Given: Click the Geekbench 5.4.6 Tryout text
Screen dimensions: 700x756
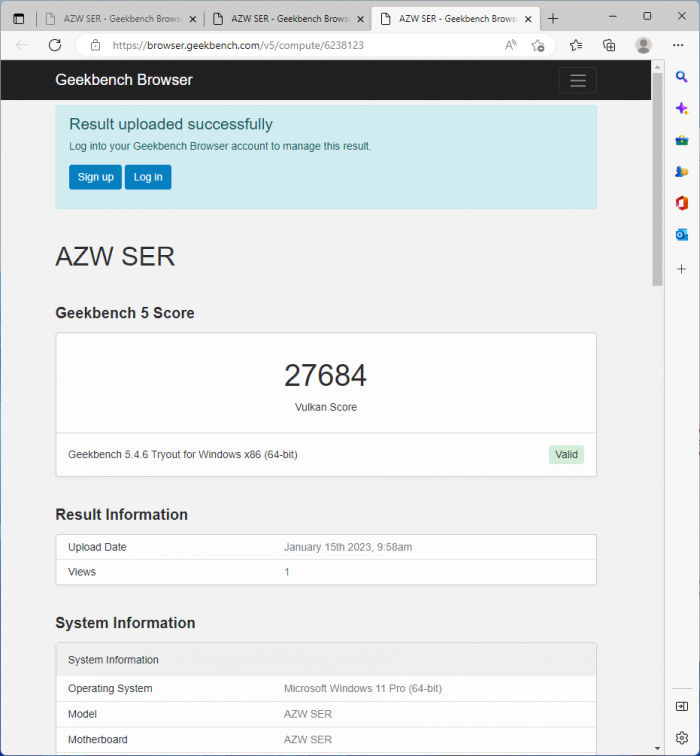Looking at the screenshot, I should point(183,455).
